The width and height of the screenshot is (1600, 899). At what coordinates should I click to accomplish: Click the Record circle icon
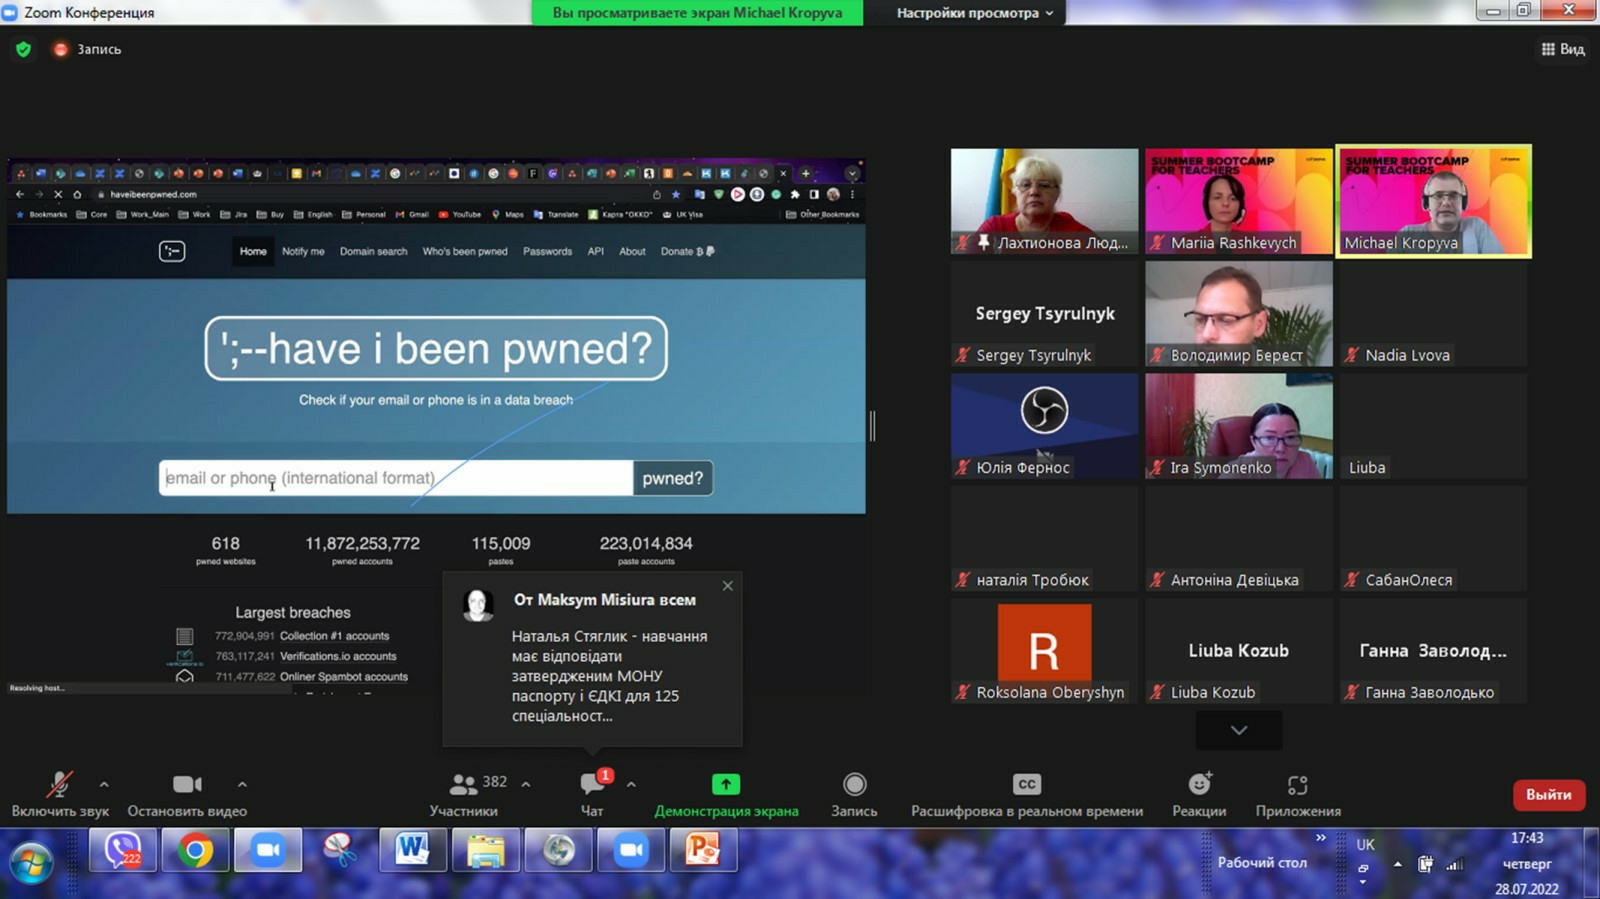pos(854,785)
